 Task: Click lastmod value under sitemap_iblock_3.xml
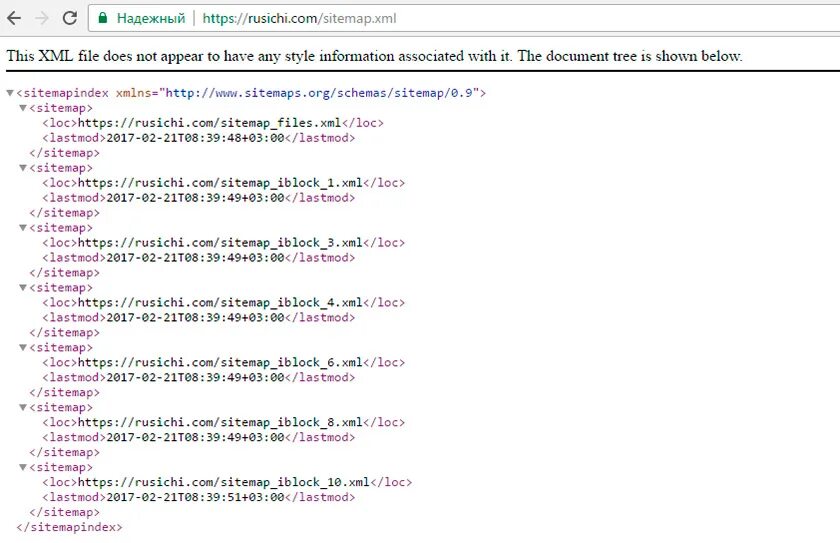pos(196,258)
